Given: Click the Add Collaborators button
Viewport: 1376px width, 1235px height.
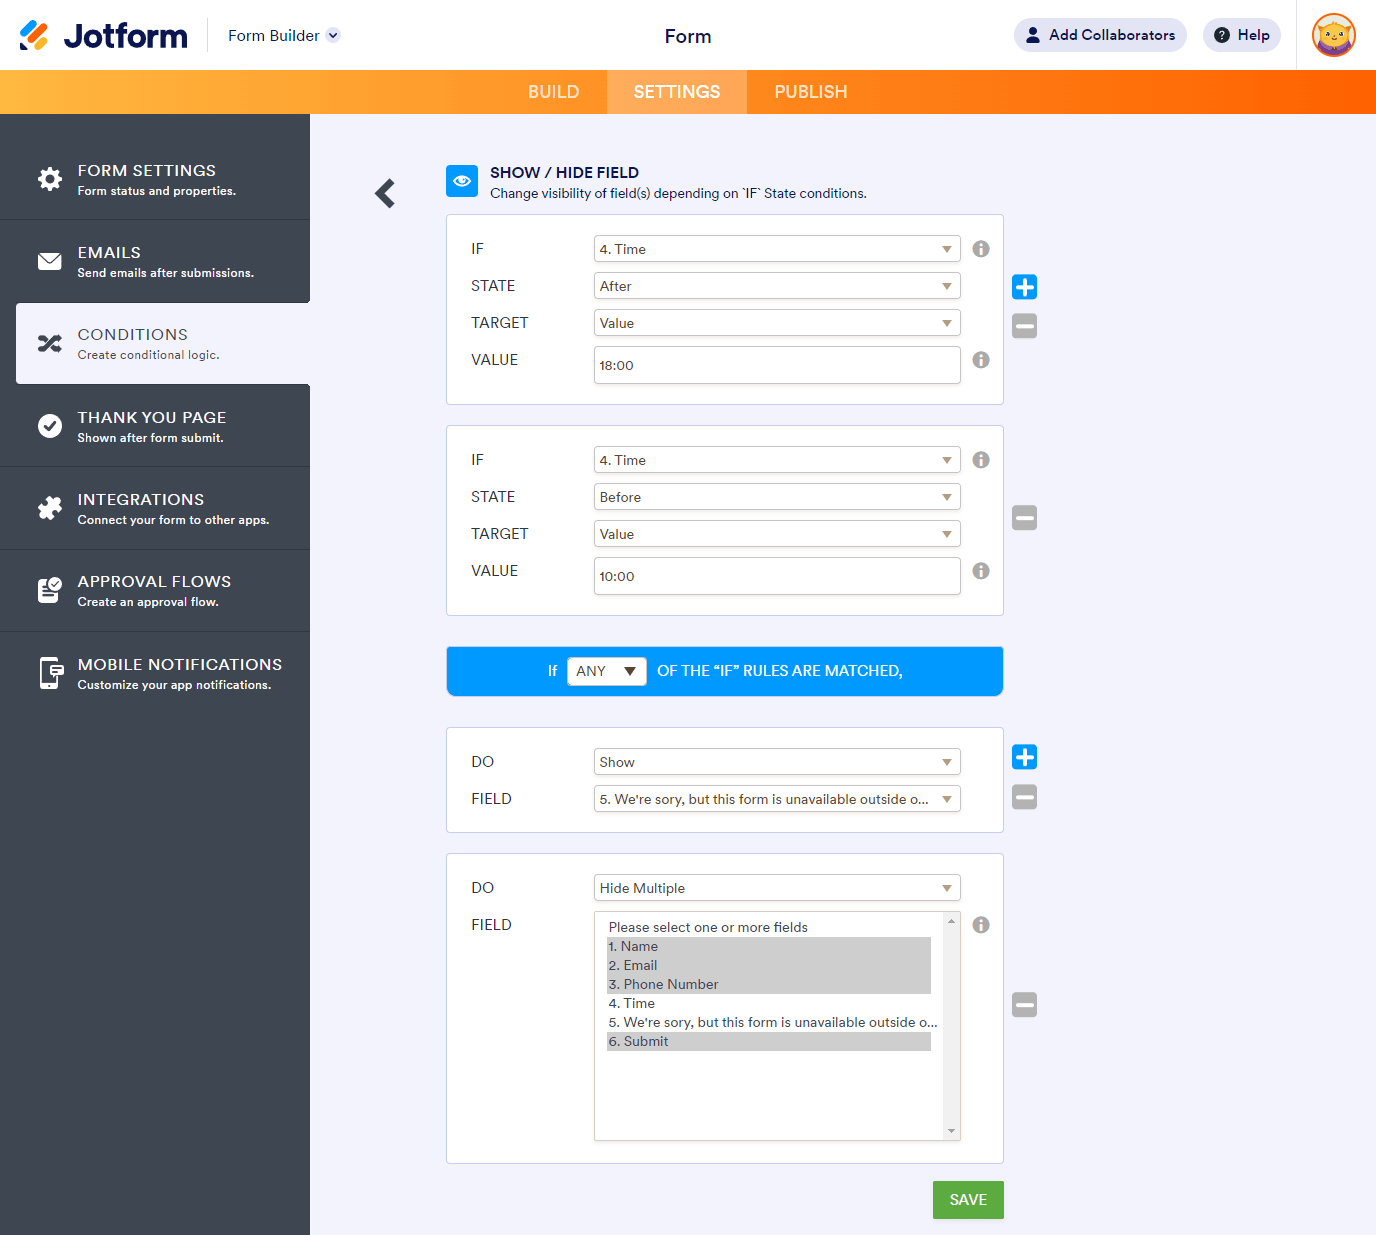Looking at the screenshot, I should 1100,35.
